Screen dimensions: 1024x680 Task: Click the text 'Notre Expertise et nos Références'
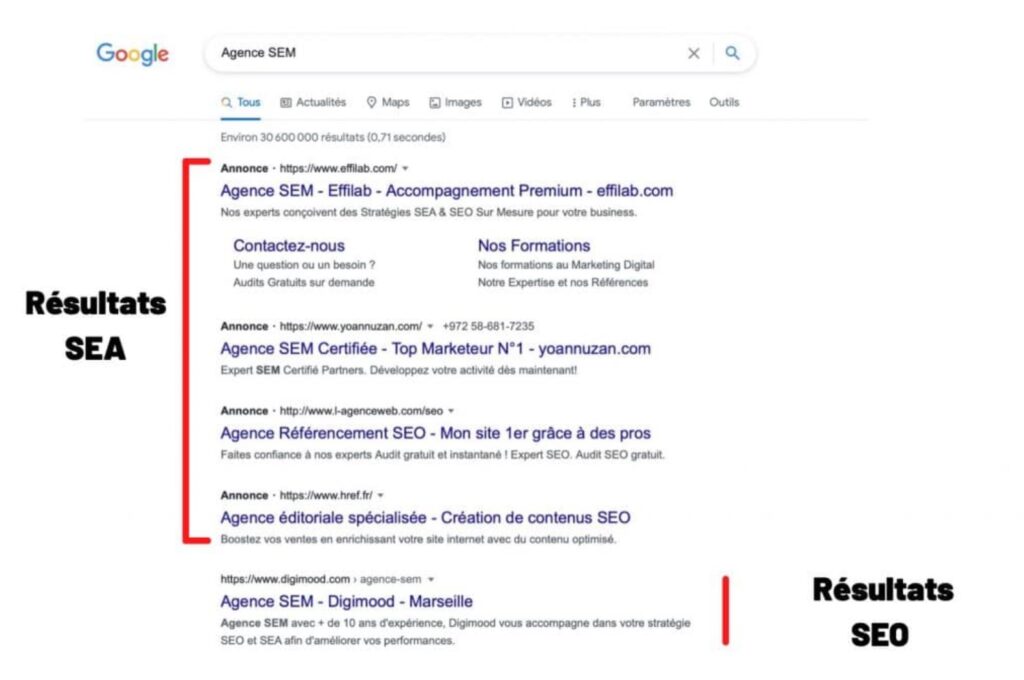tap(563, 283)
